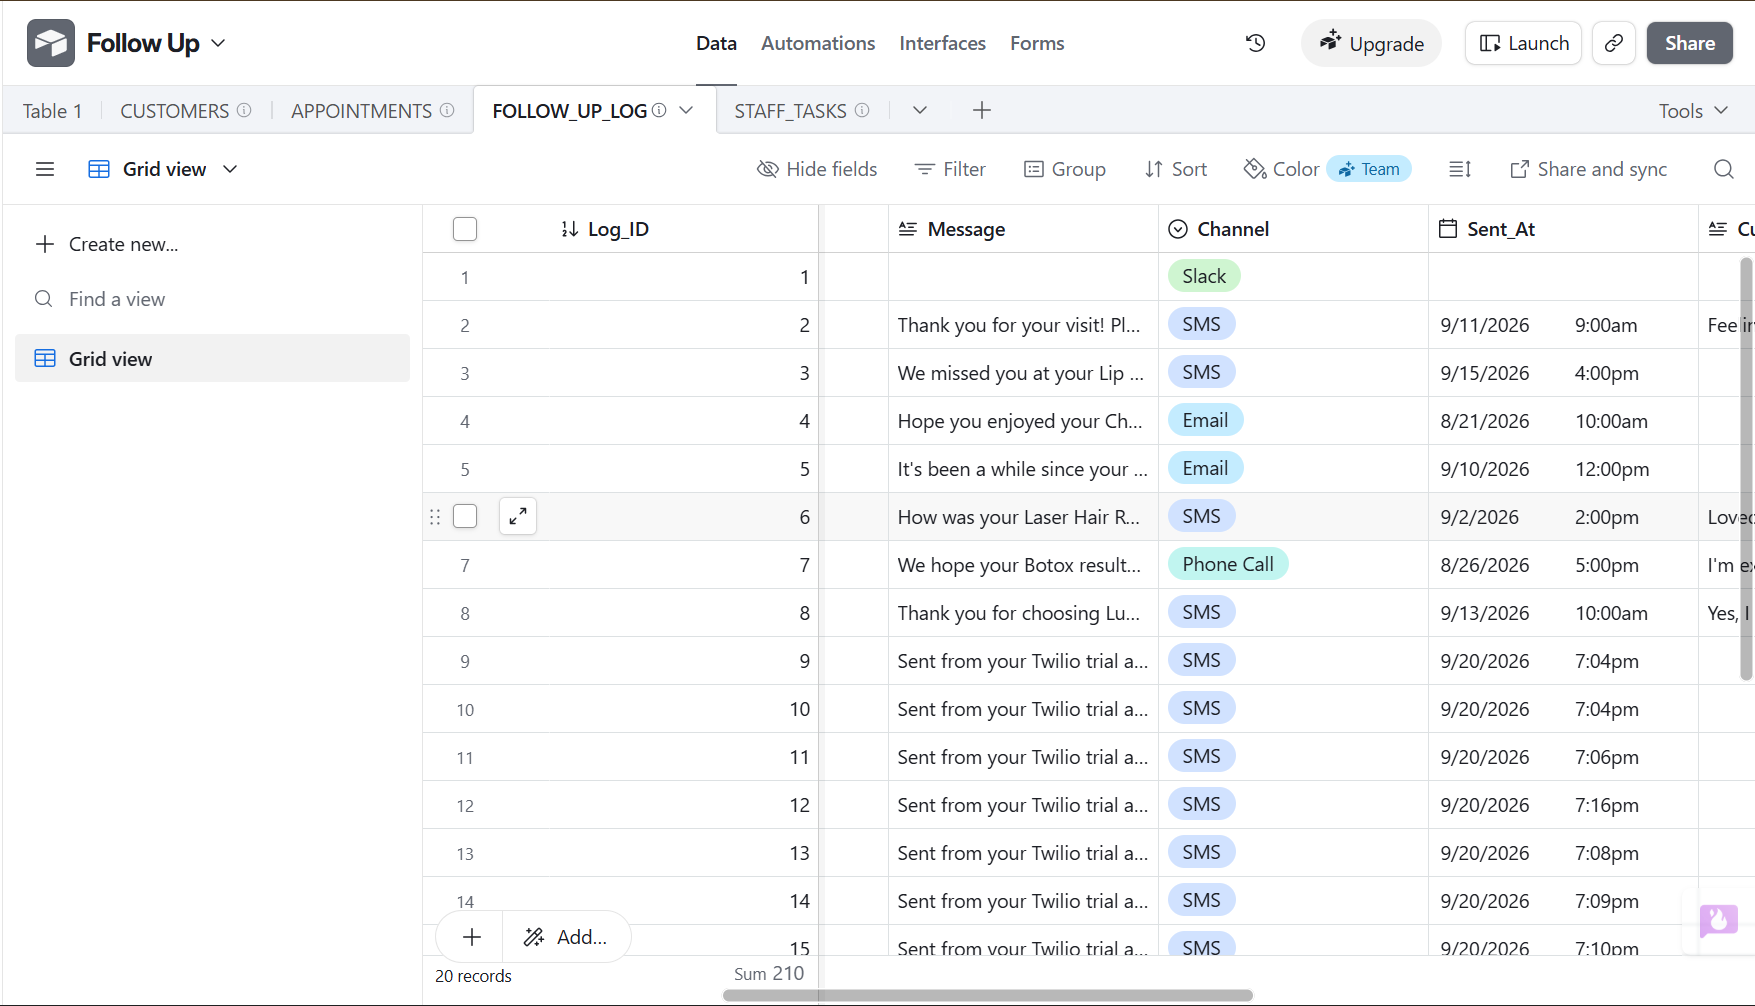Toggle the select-all header checkbox

point(465,229)
